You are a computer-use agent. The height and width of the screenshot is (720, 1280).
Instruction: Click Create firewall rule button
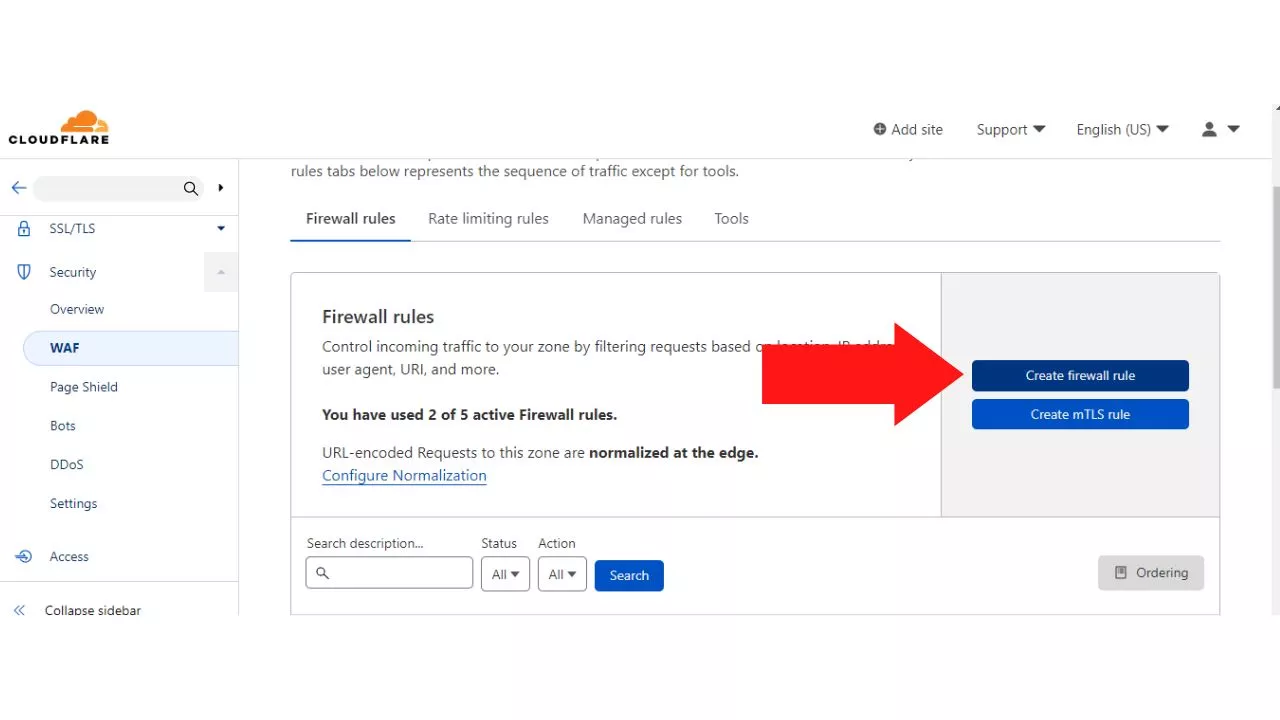pos(1080,375)
